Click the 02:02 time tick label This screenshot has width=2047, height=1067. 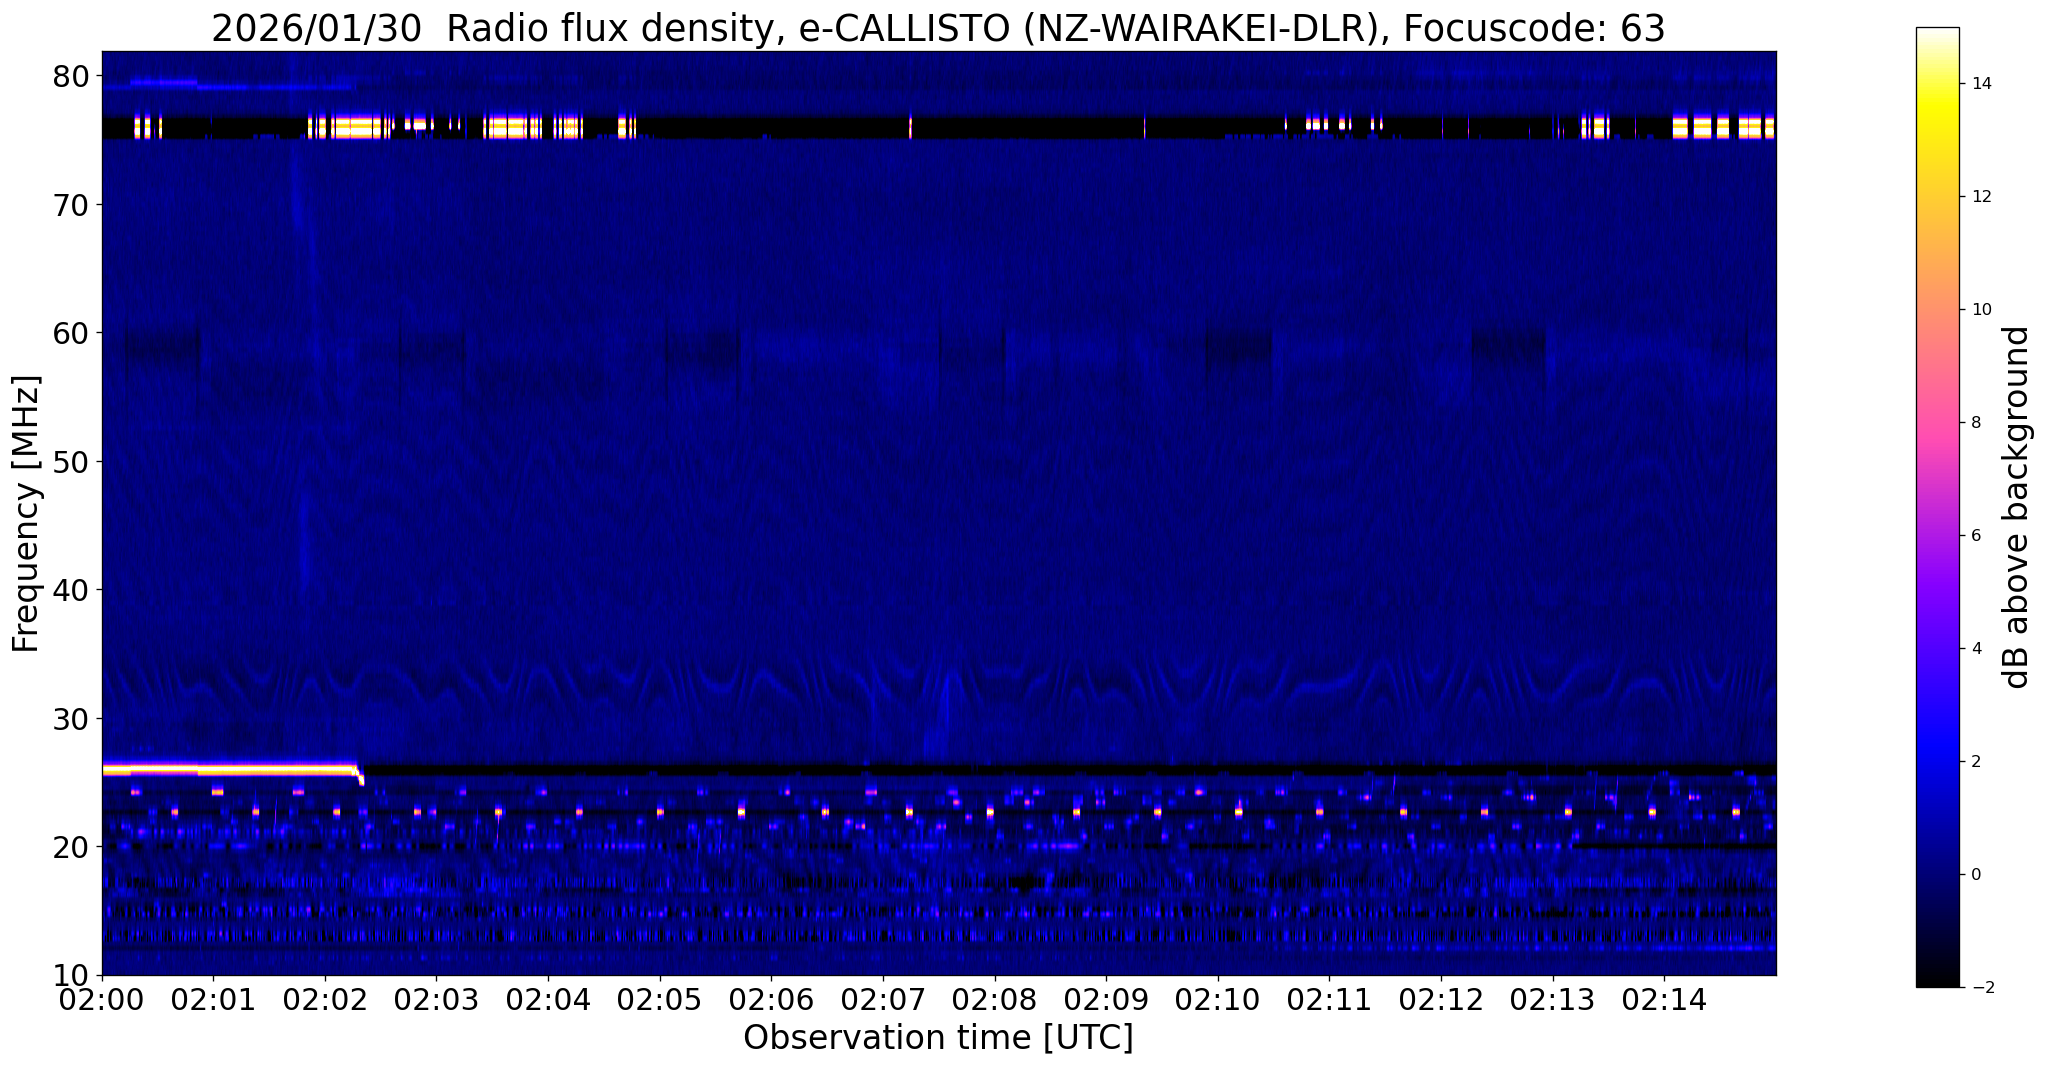tap(325, 999)
